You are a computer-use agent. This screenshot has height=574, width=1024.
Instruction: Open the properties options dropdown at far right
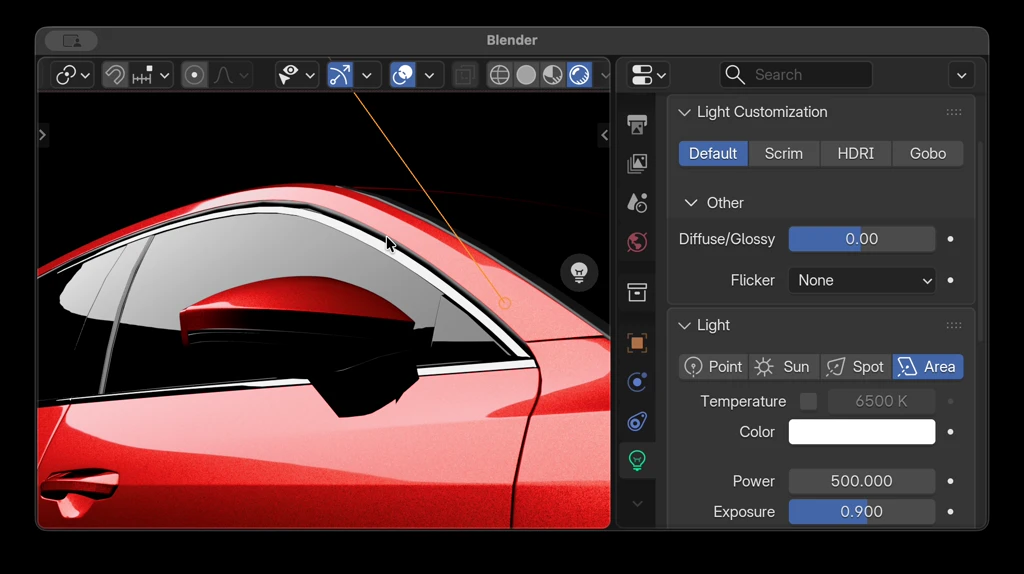coord(961,75)
